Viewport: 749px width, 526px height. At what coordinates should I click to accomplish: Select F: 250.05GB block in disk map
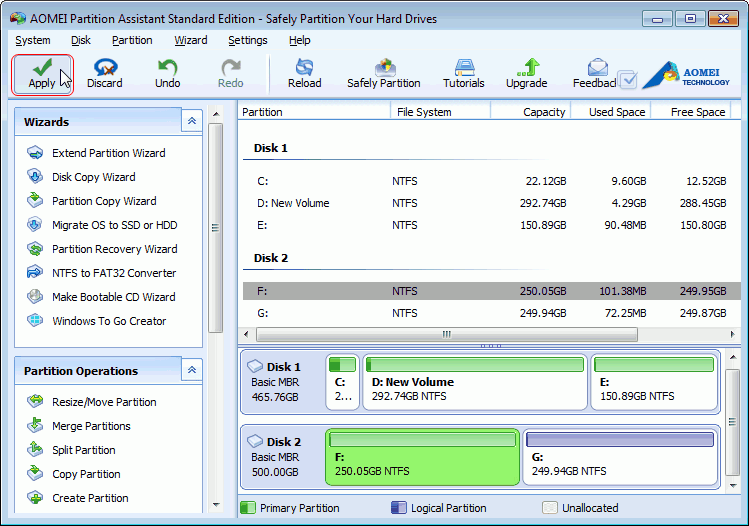(422, 457)
